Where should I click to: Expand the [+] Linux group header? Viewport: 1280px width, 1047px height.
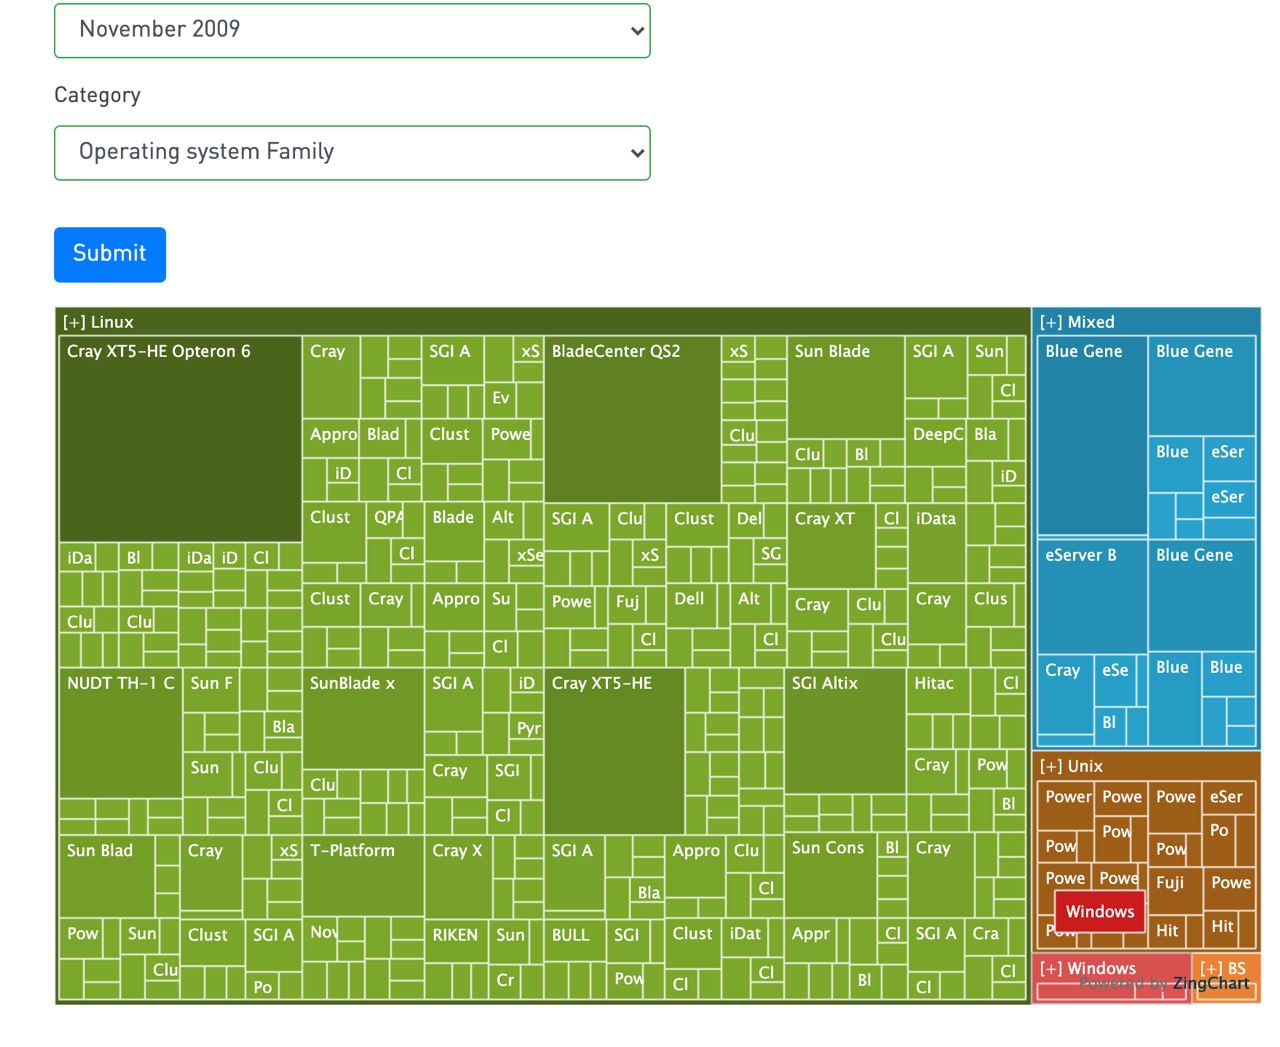tap(542, 322)
